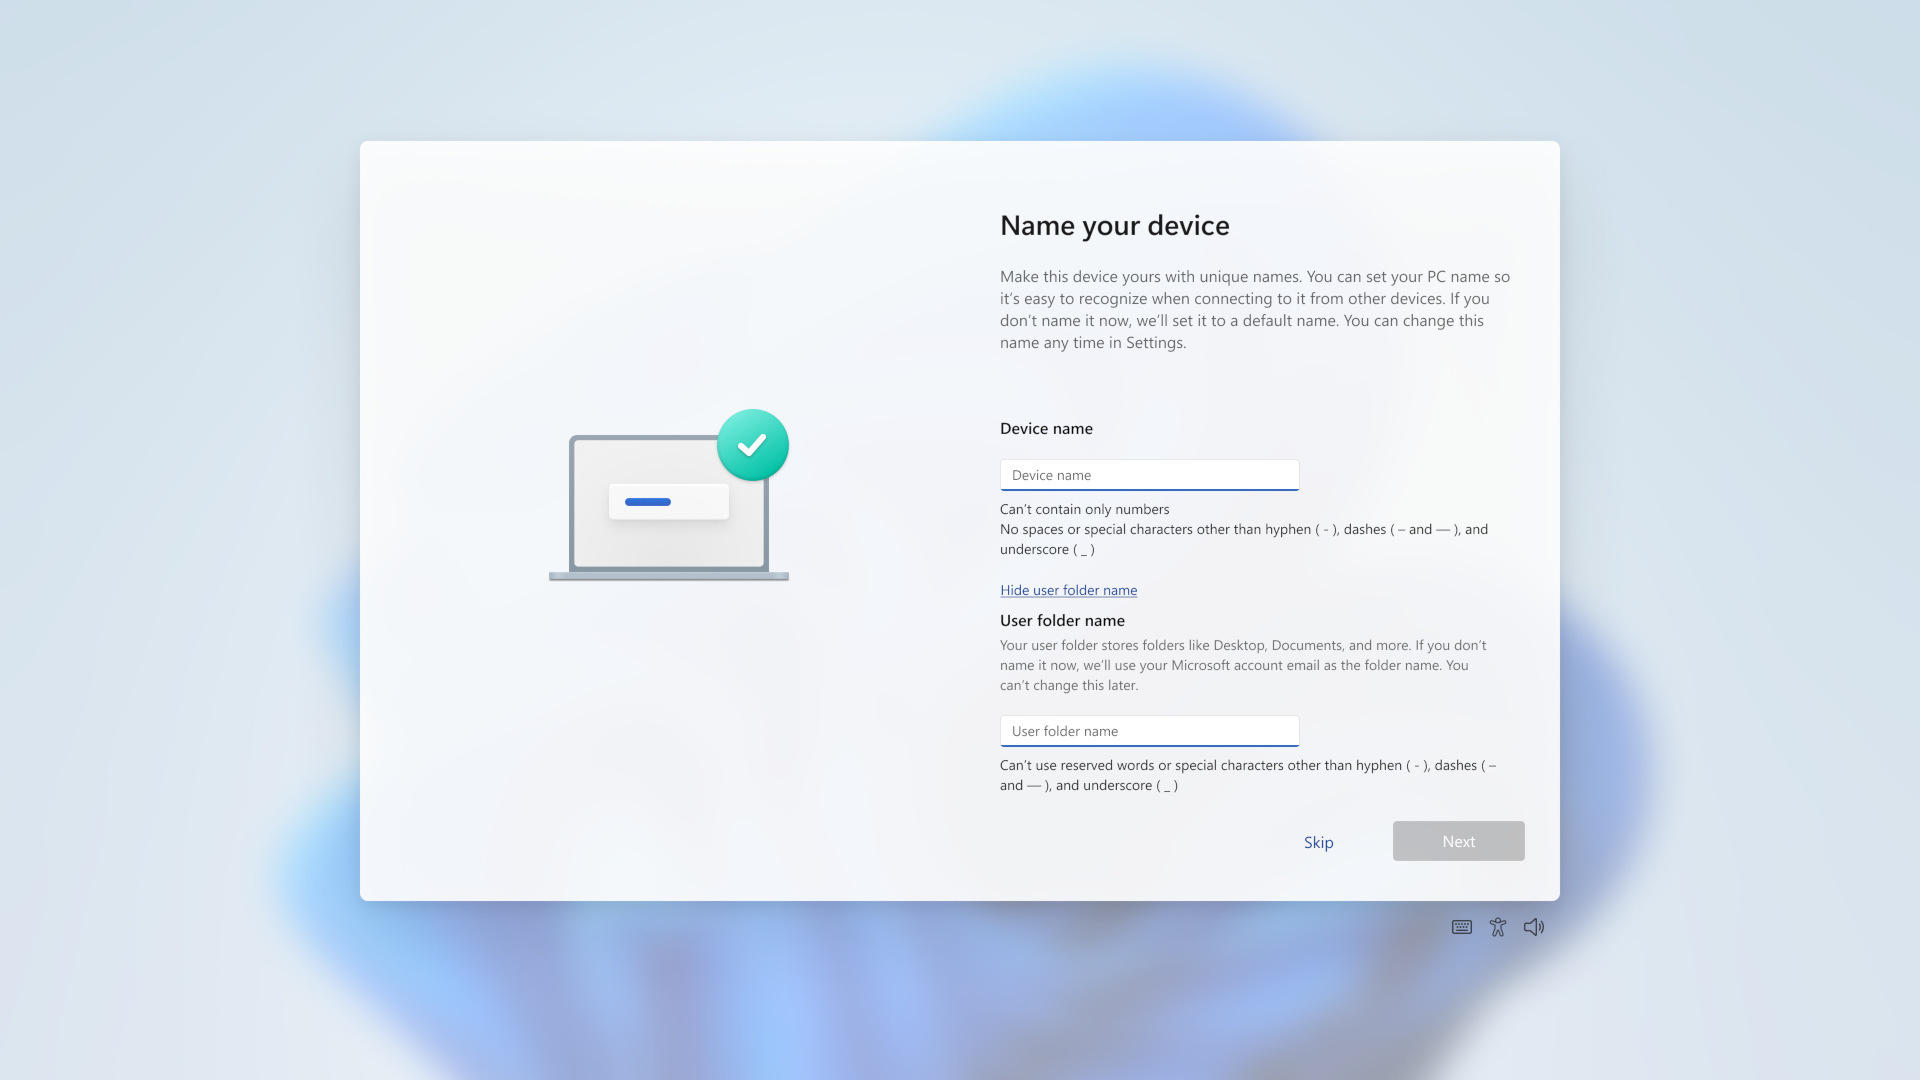The width and height of the screenshot is (1920, 1080).
Task: Open the accessibility options icon
Action: point(1497,927)
